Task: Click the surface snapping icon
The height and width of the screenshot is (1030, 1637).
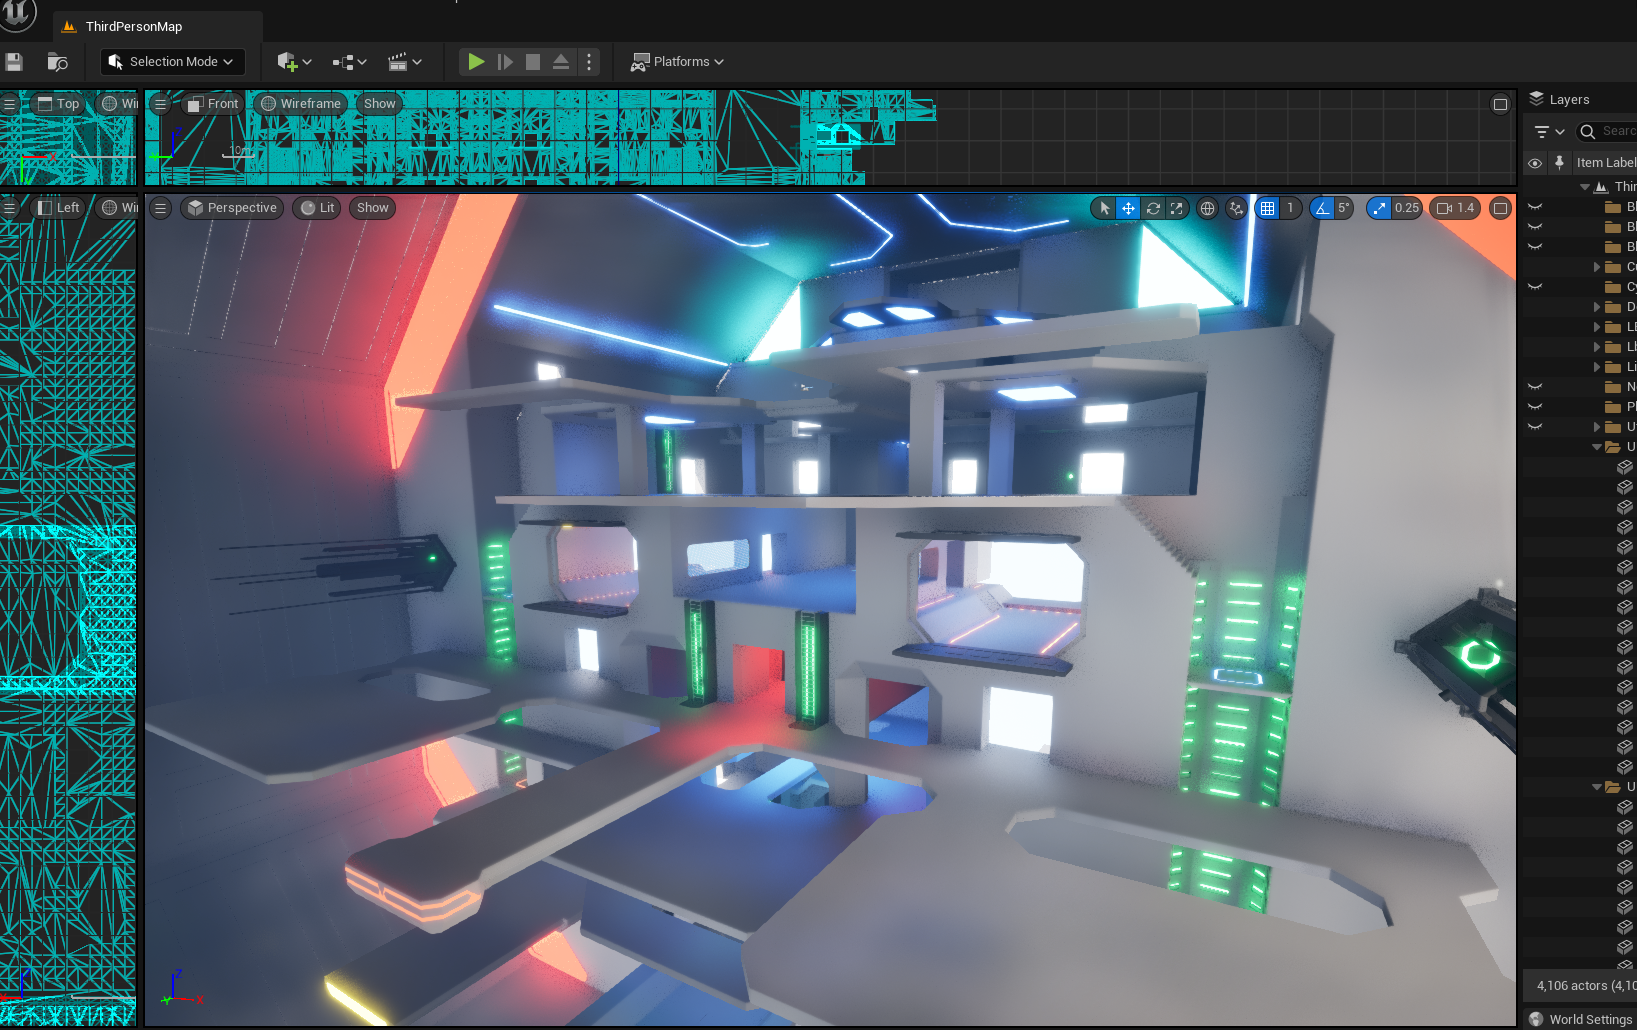Action: tap(1237, 208)
